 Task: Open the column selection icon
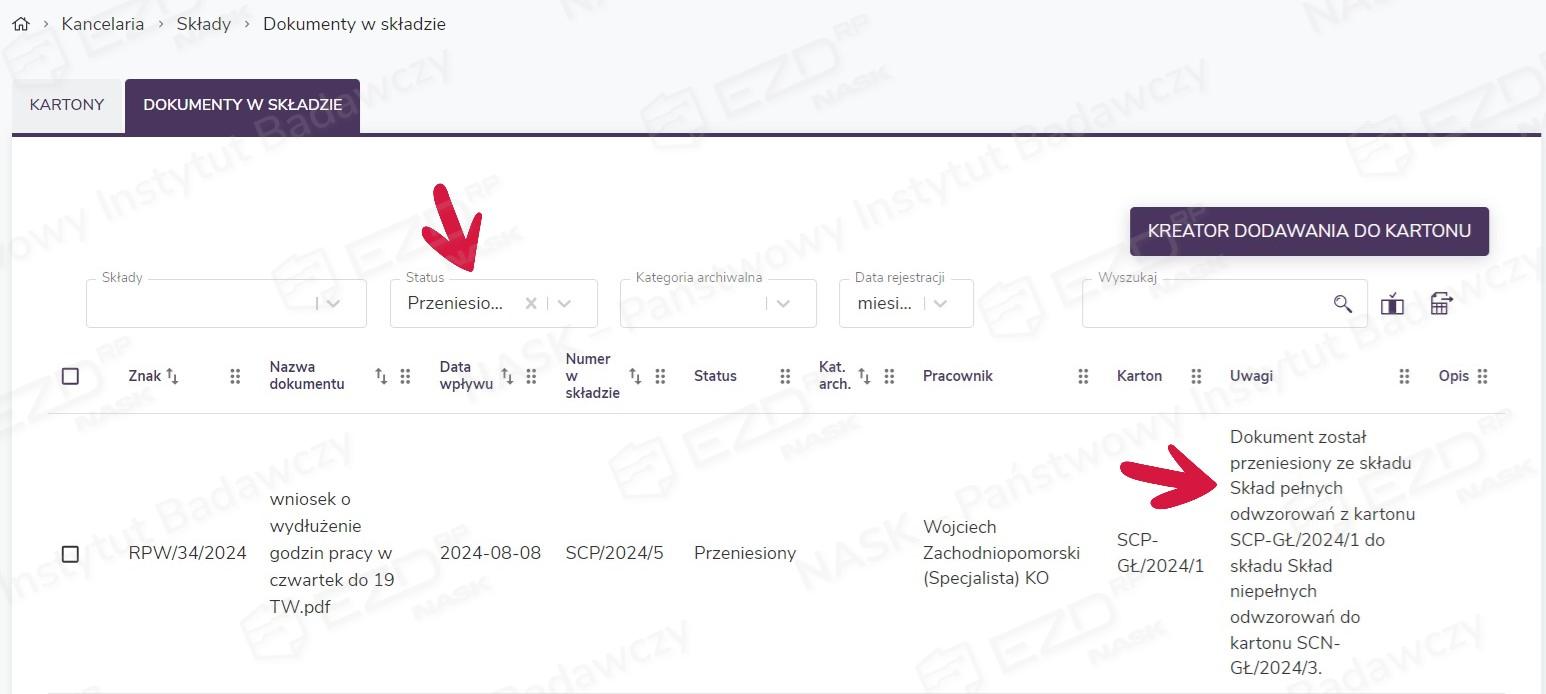pos(1392,304)
